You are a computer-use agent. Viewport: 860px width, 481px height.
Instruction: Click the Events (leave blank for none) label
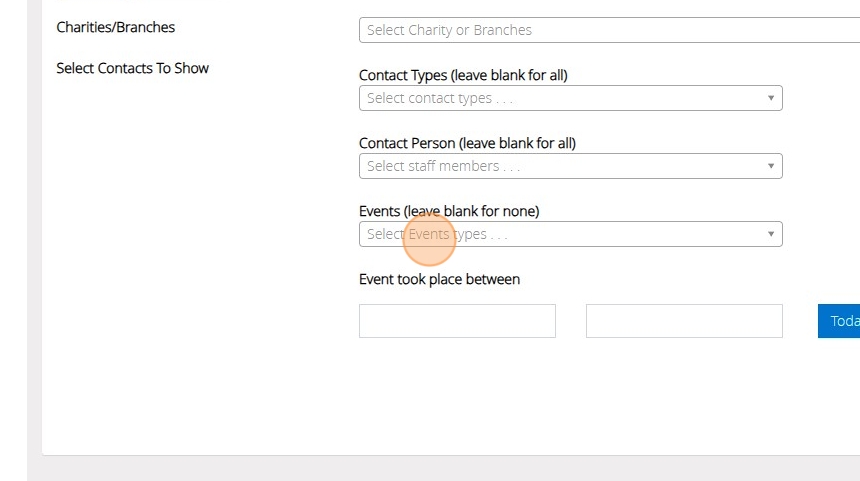pos(449,211)
